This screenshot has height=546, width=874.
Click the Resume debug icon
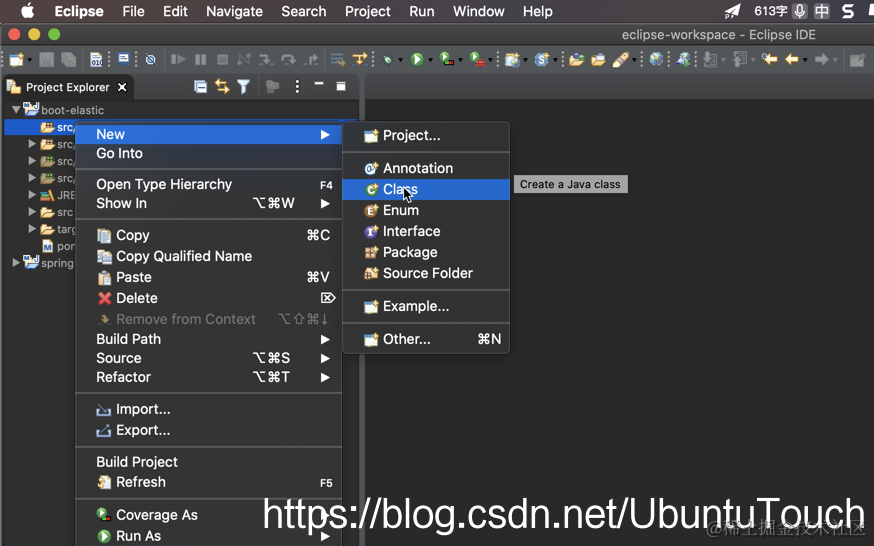coord(178,59)
